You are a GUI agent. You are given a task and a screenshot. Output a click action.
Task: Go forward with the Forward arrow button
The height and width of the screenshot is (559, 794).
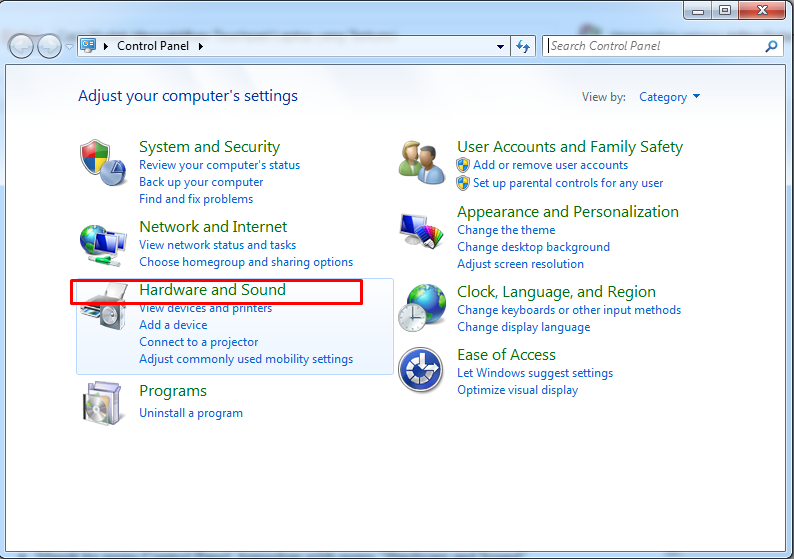[49, 47]
